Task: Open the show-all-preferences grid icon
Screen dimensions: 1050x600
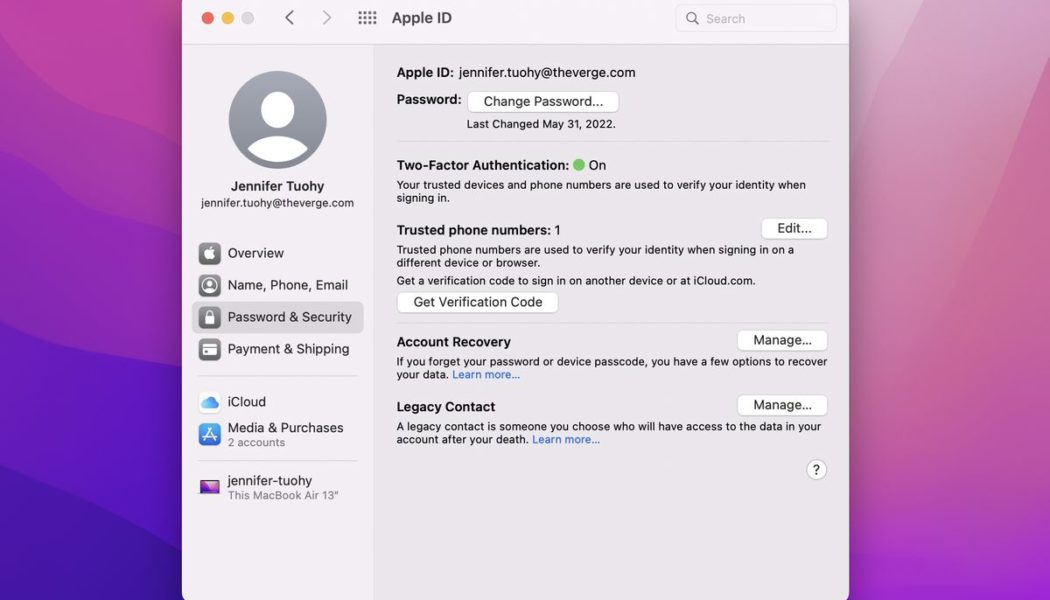Action: [367, 17]
